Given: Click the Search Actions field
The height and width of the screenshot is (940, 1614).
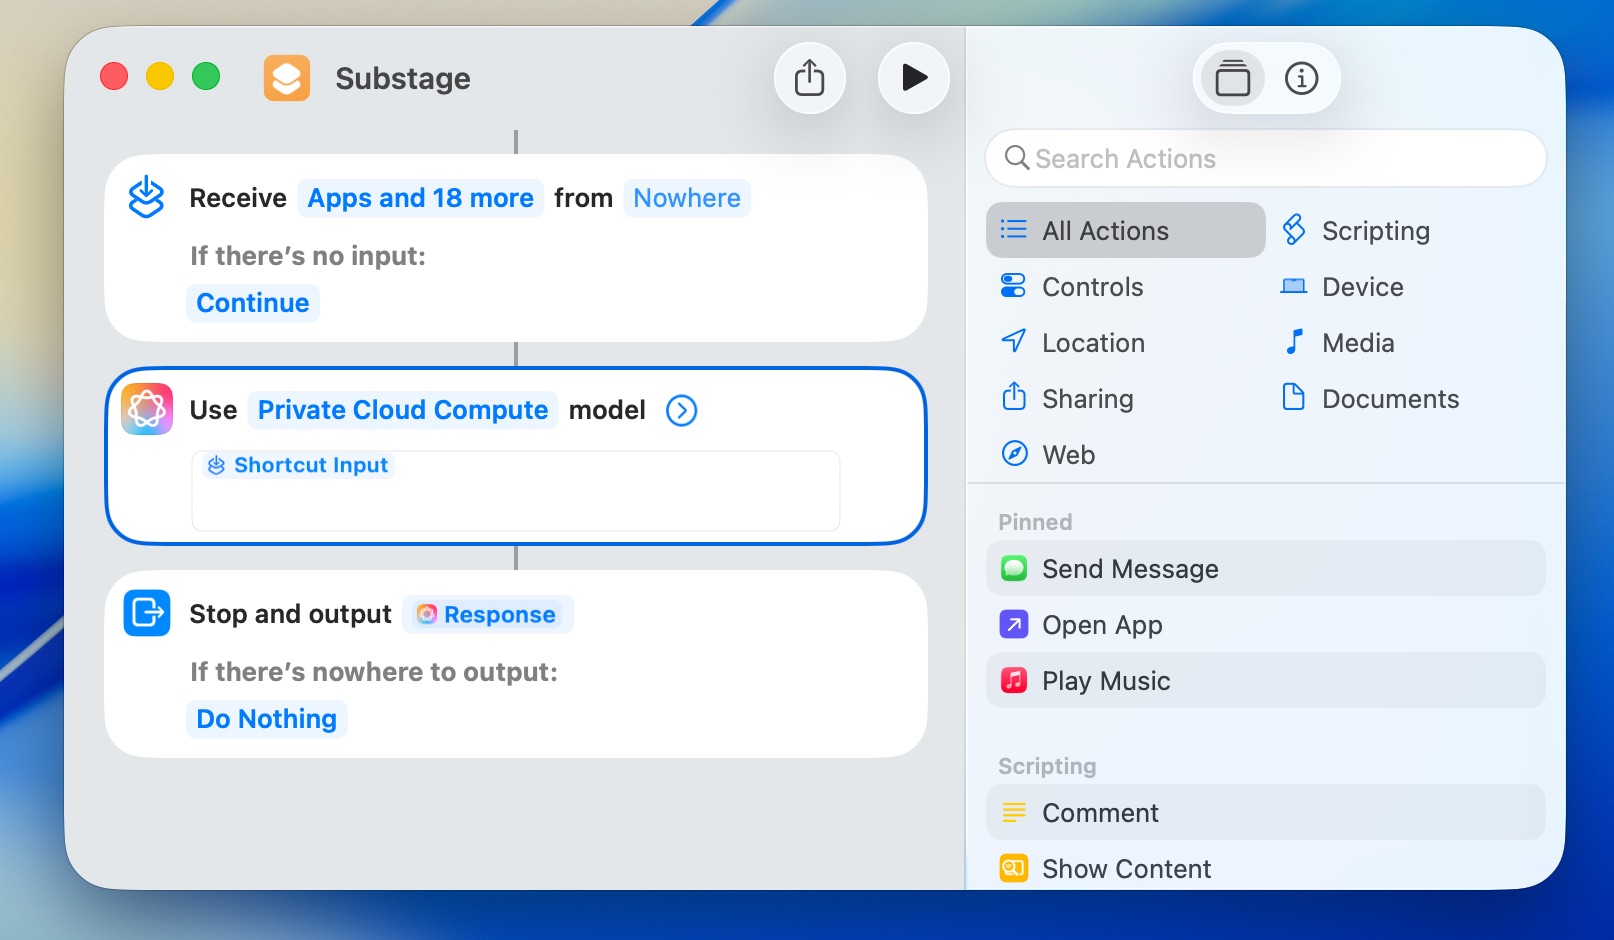Looking at the screenshot, I should [x=1264, y=158].
